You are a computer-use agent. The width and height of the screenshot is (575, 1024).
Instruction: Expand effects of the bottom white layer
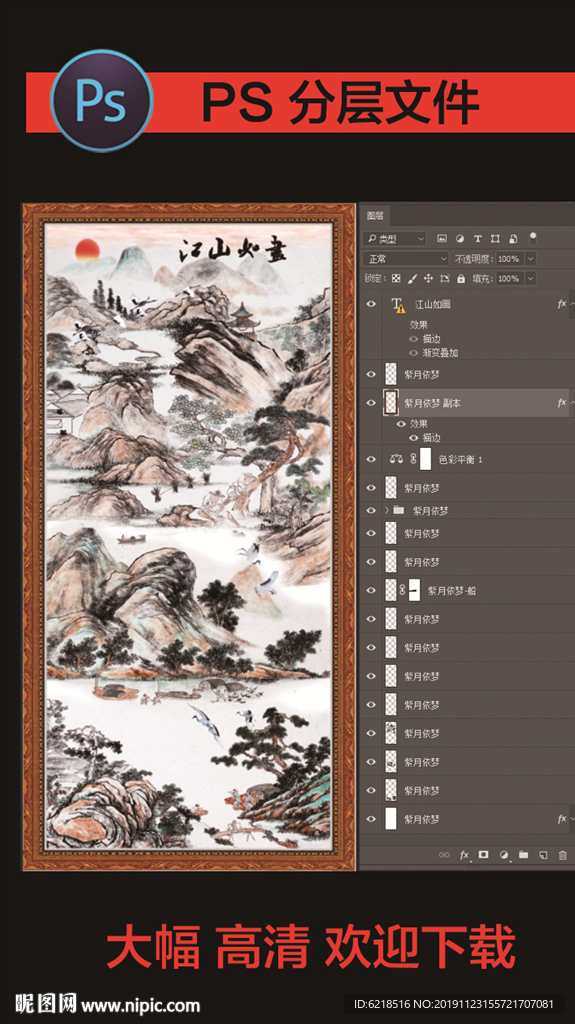coord(572,818)
